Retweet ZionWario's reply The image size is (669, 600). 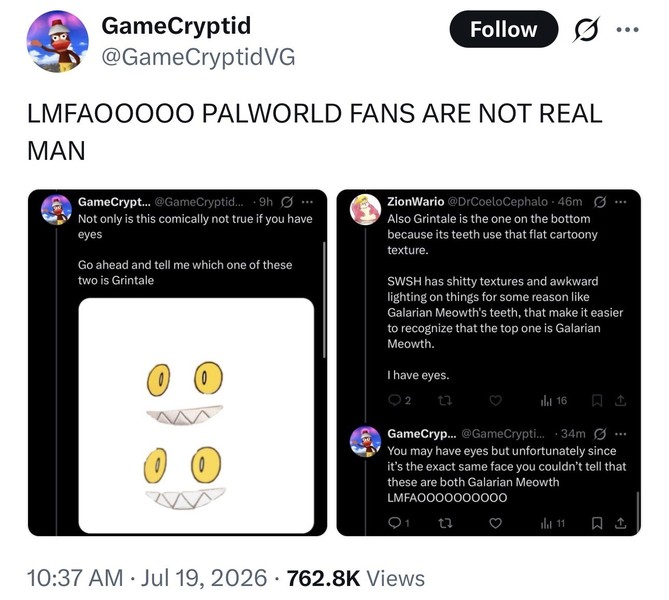(x=445, y=400)
